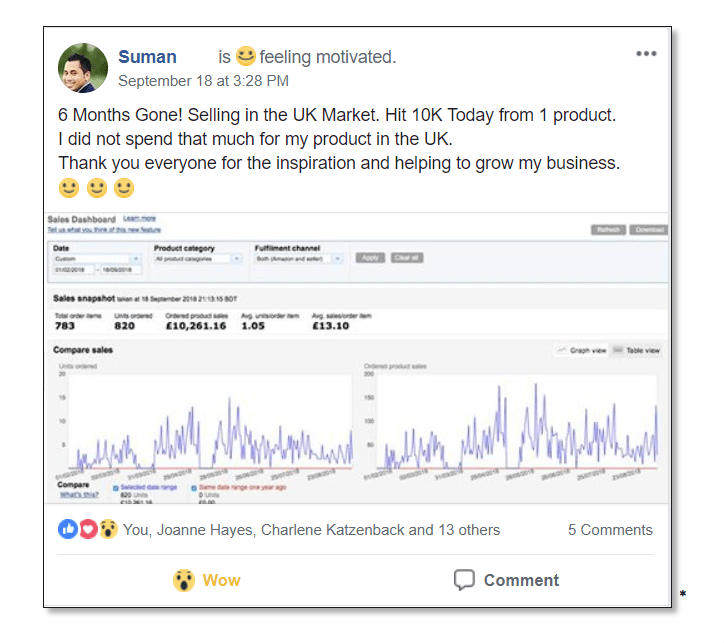Click the feeling motivated smiley emoji
The image size is (724, 643).
(246, 57)
